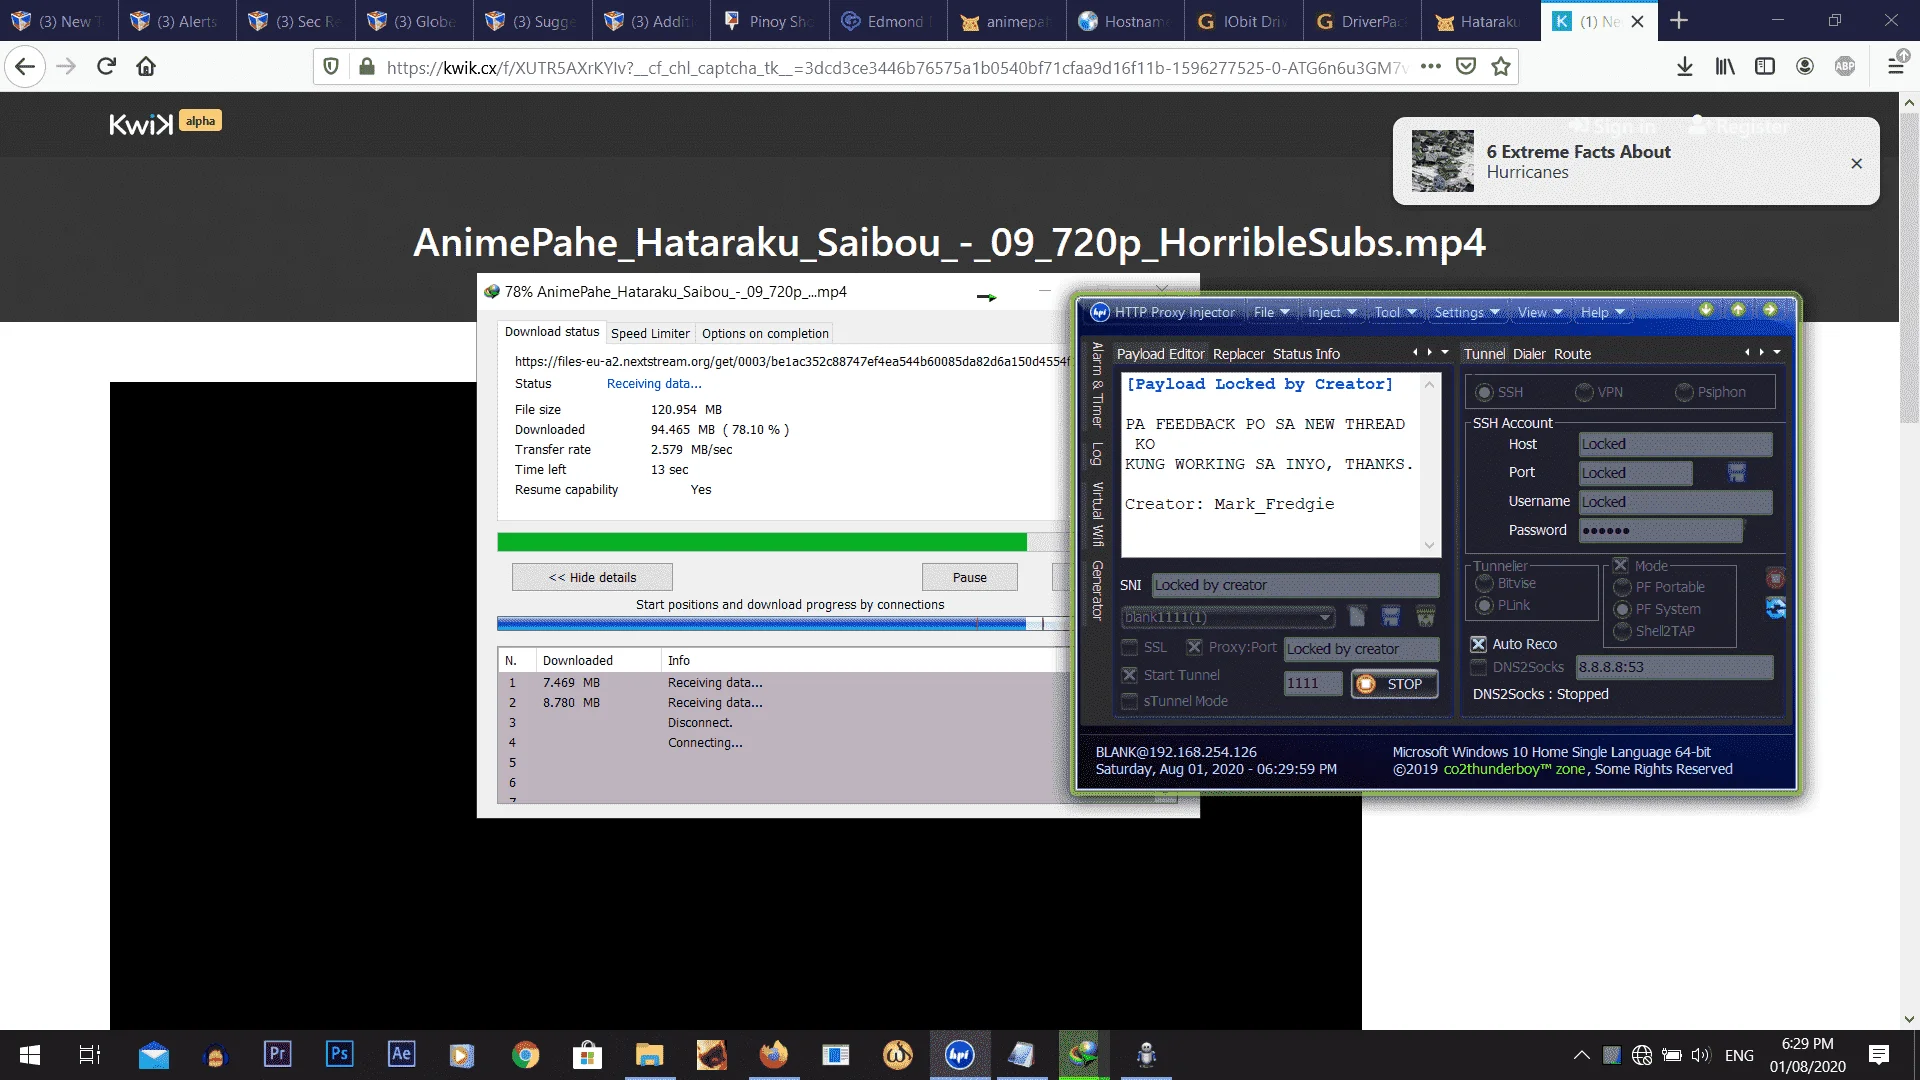Select the PF Portable mode
This screenshot has width=1920, height=1080.
[1622, 587]
